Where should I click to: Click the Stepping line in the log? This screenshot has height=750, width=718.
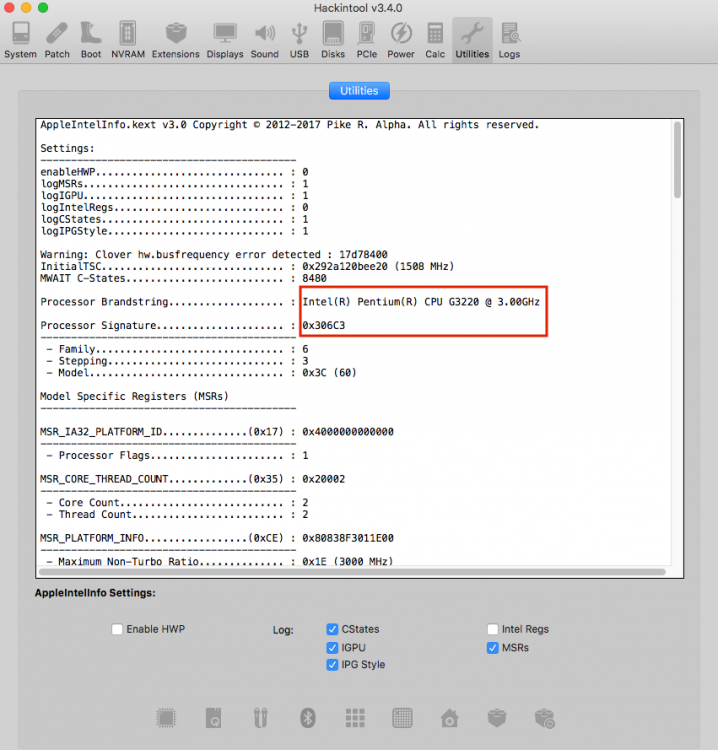click(x=177, y=361)
